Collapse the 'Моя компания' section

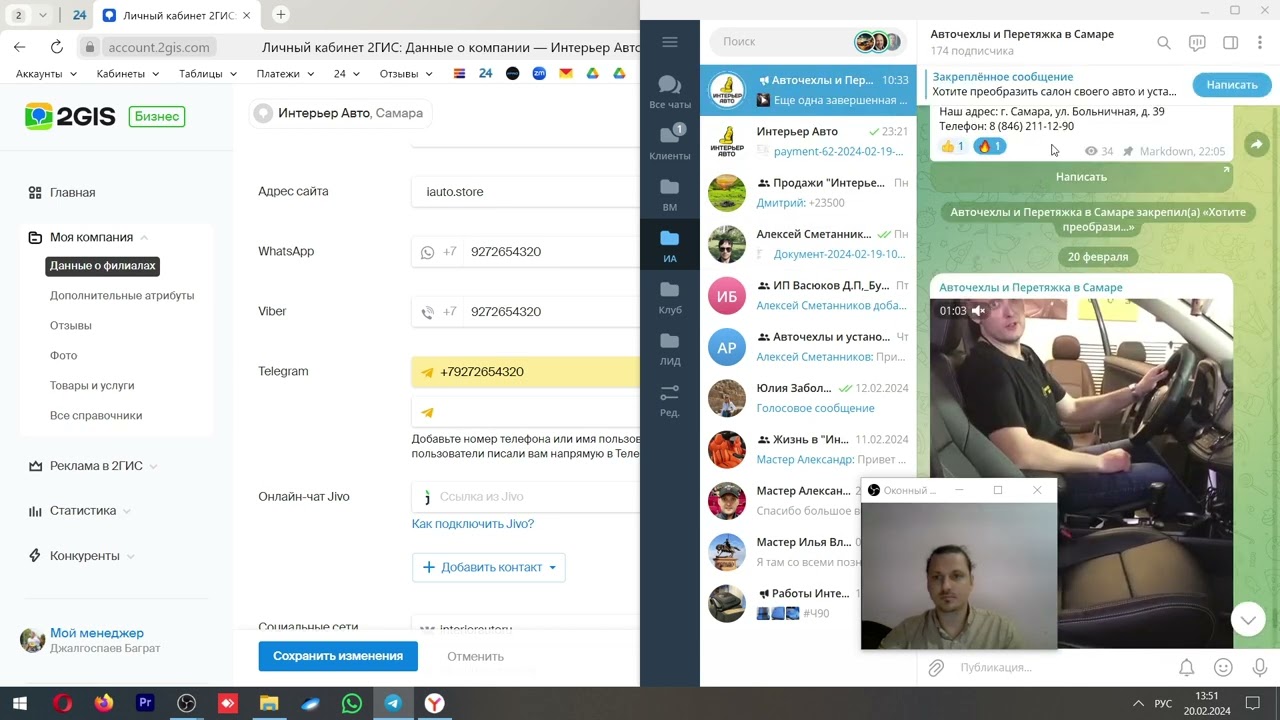[x=144, y=237]
